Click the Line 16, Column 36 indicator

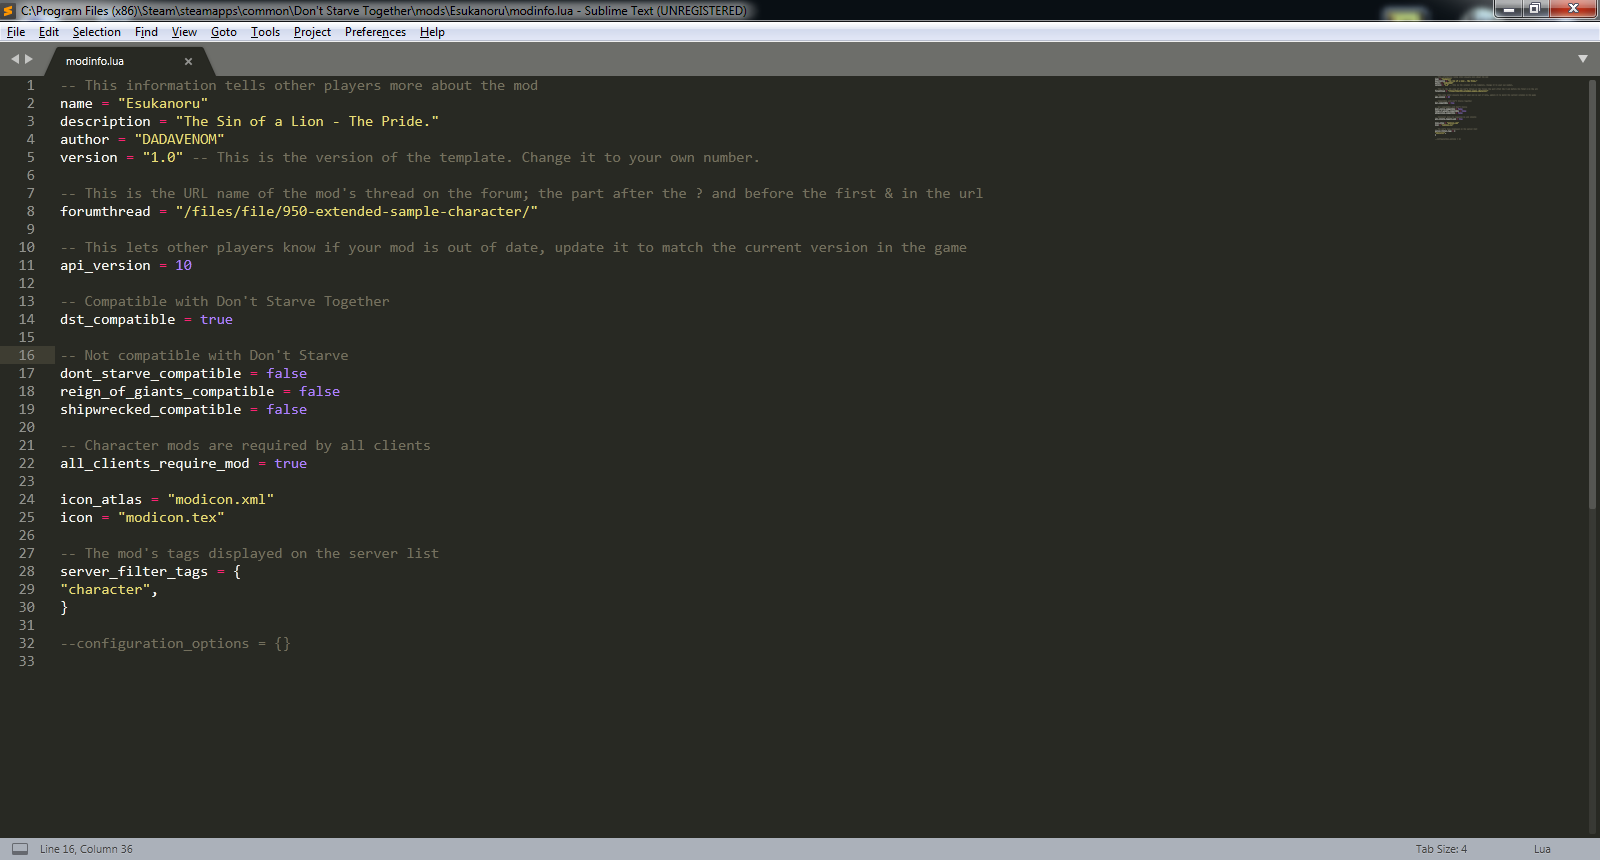click(86, 849)
